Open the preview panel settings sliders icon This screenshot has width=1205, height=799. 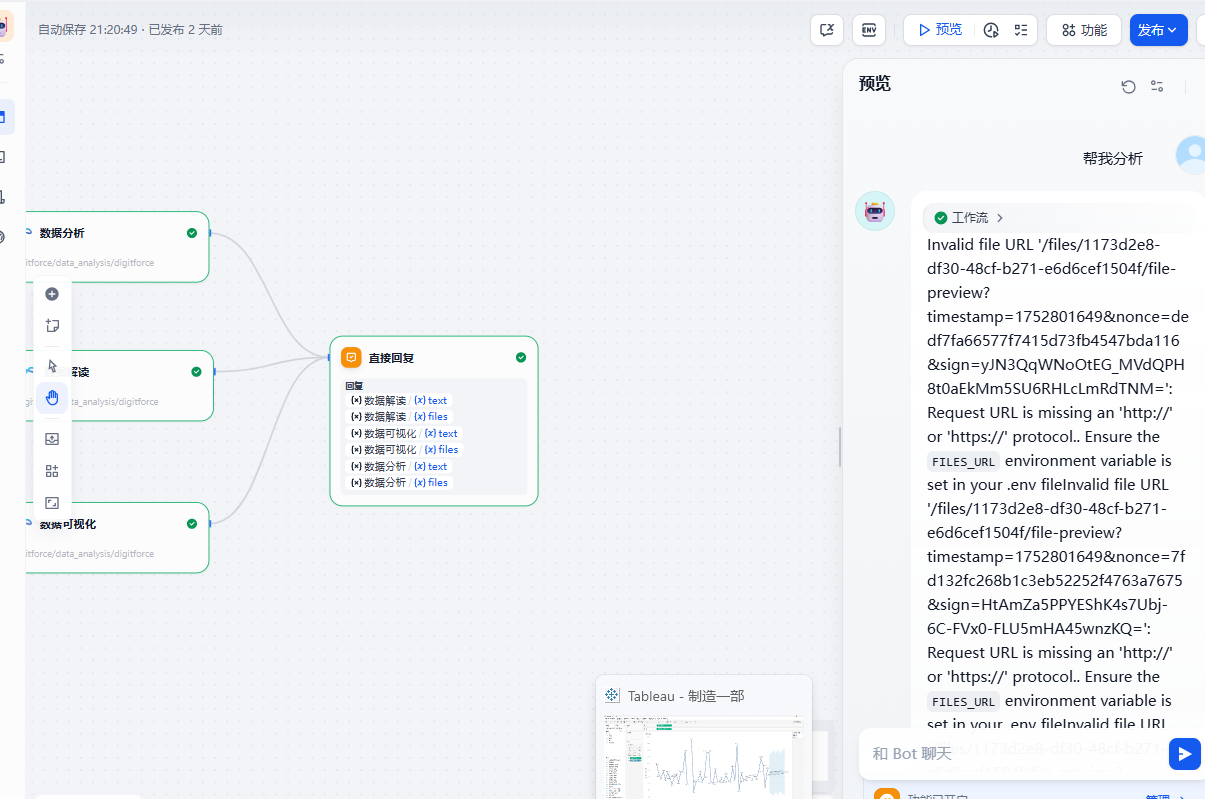(1157, 87)
